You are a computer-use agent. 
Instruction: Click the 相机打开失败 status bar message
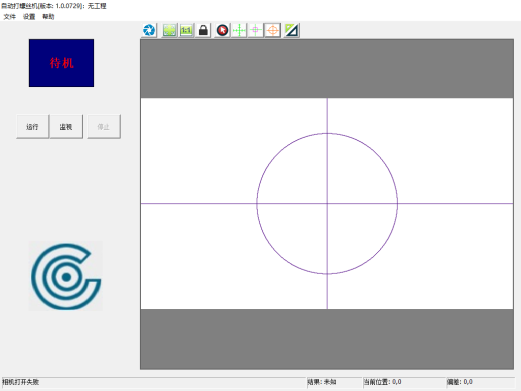(x=21, y=382)
